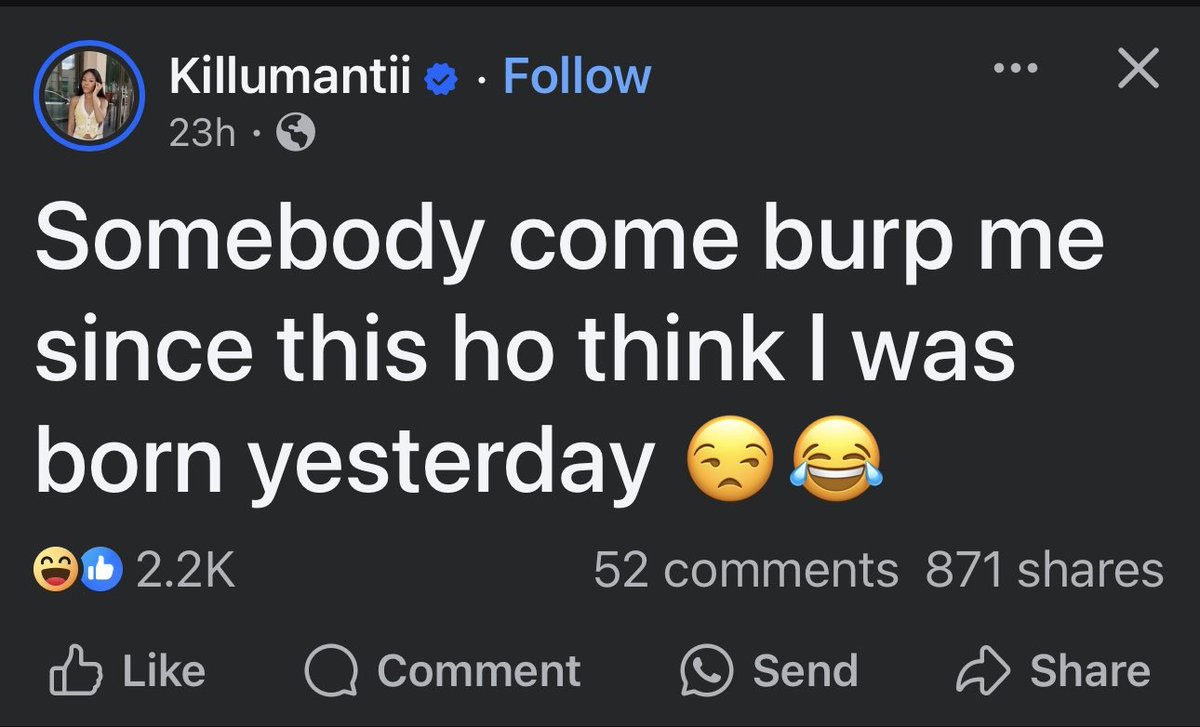Click the 23h post timestamp
This screenshot has width=1200, height=727.
tap(202, 133)
